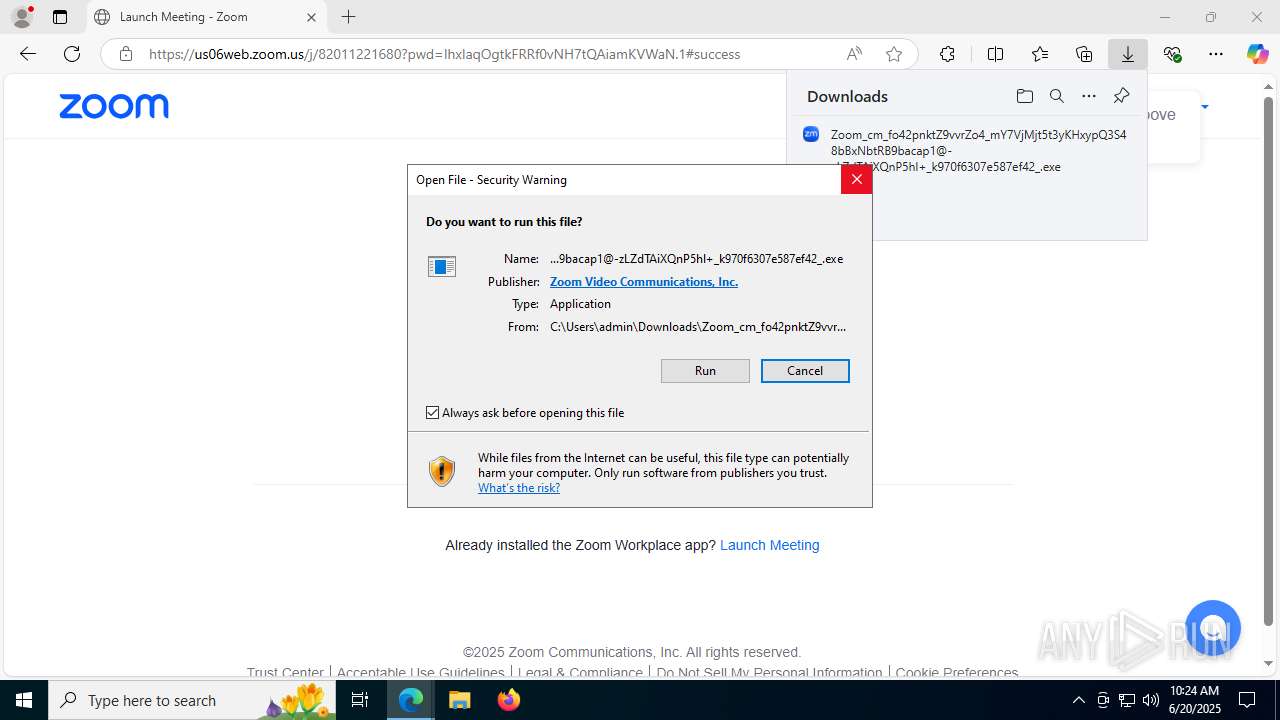Open the What's the risk link
The height and width of the screenshot is (720, 1280).
click(519, 488)
